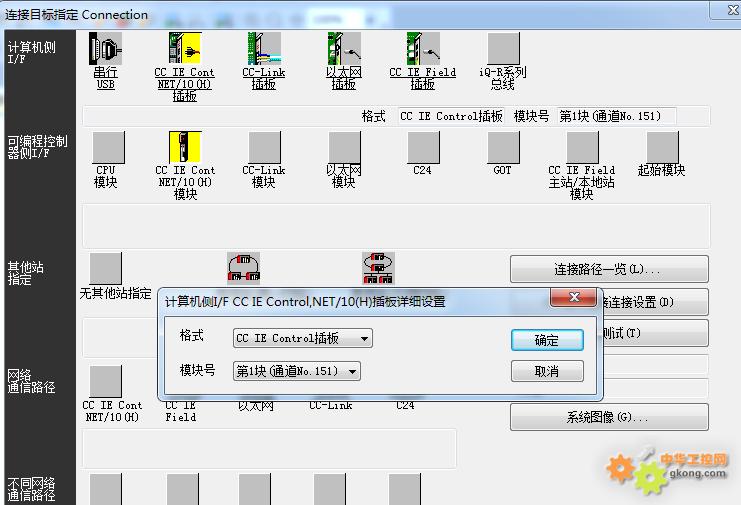Screen dimensions: 741x505
Task: Click the 模块号 field 第1块(通道No.151)
Action: tap(617, 116)
